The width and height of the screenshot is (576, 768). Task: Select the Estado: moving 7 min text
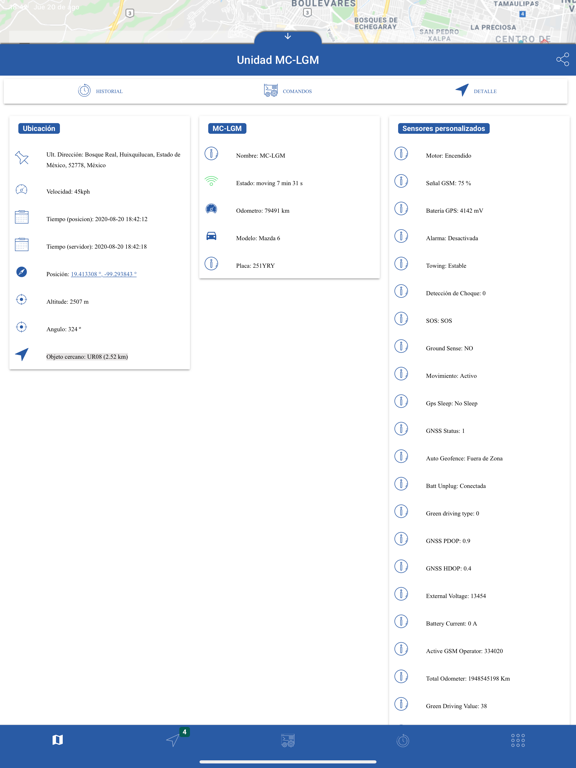tap(269, 183)
